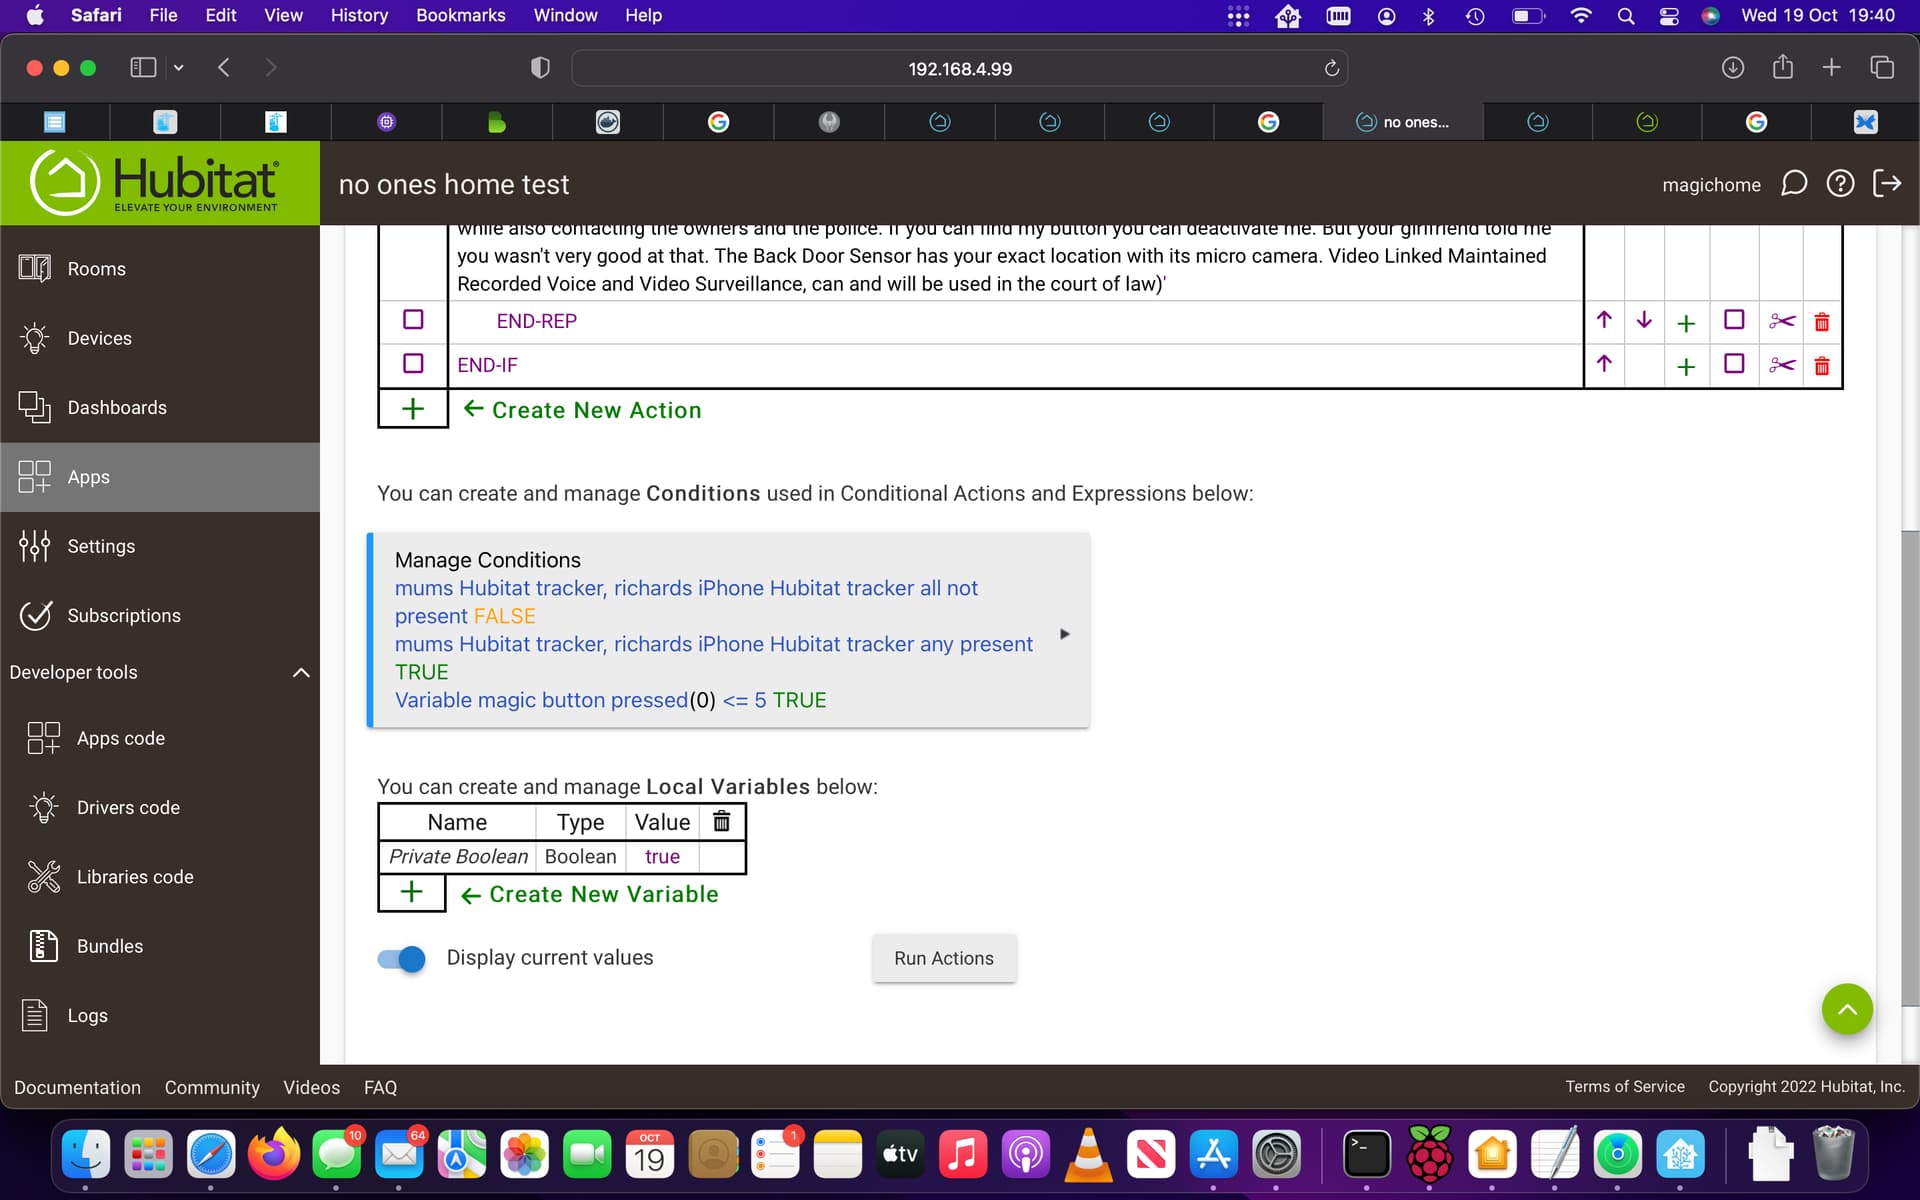Click the Safari address bar
The image size is (1920, 1200).
point(959,69)
